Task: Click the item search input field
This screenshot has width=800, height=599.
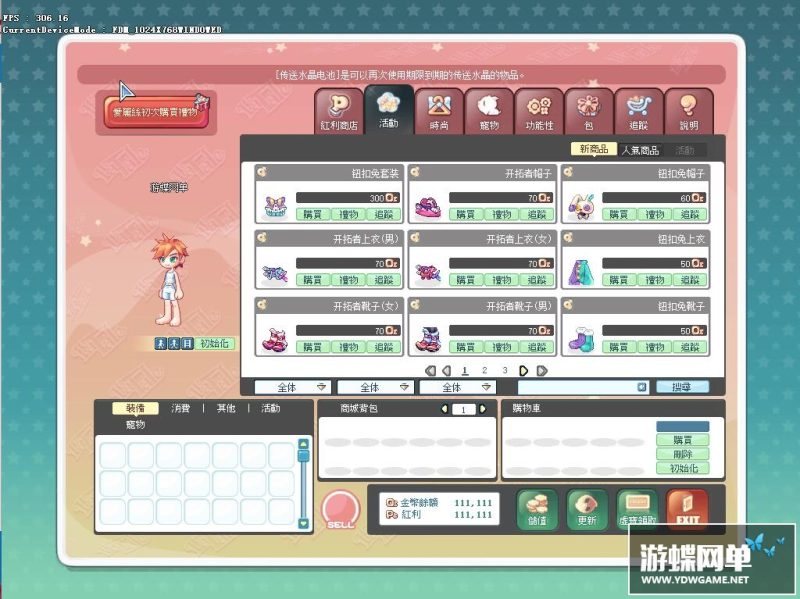Action: click(583, 387)
